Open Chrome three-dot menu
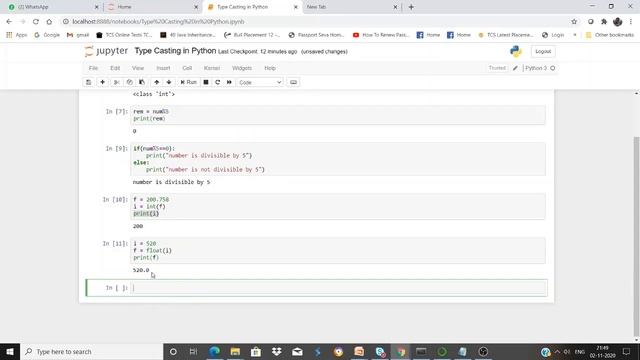This screenshot has height=360, width=640. [631, 22]
